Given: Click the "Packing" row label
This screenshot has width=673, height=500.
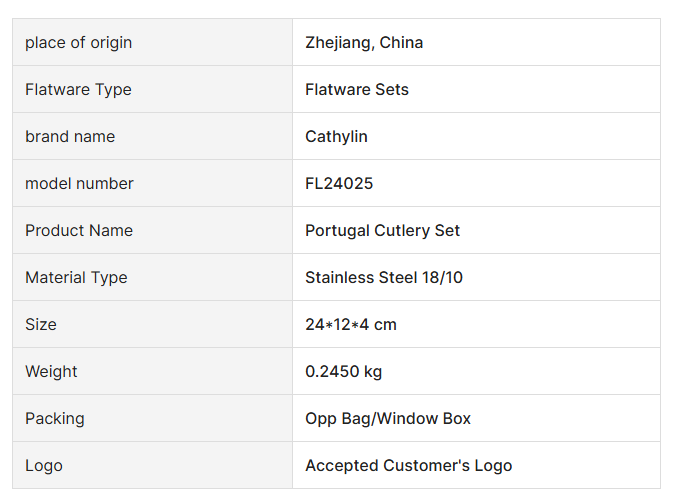Looking at the screenshot, I should coord(55,418).
